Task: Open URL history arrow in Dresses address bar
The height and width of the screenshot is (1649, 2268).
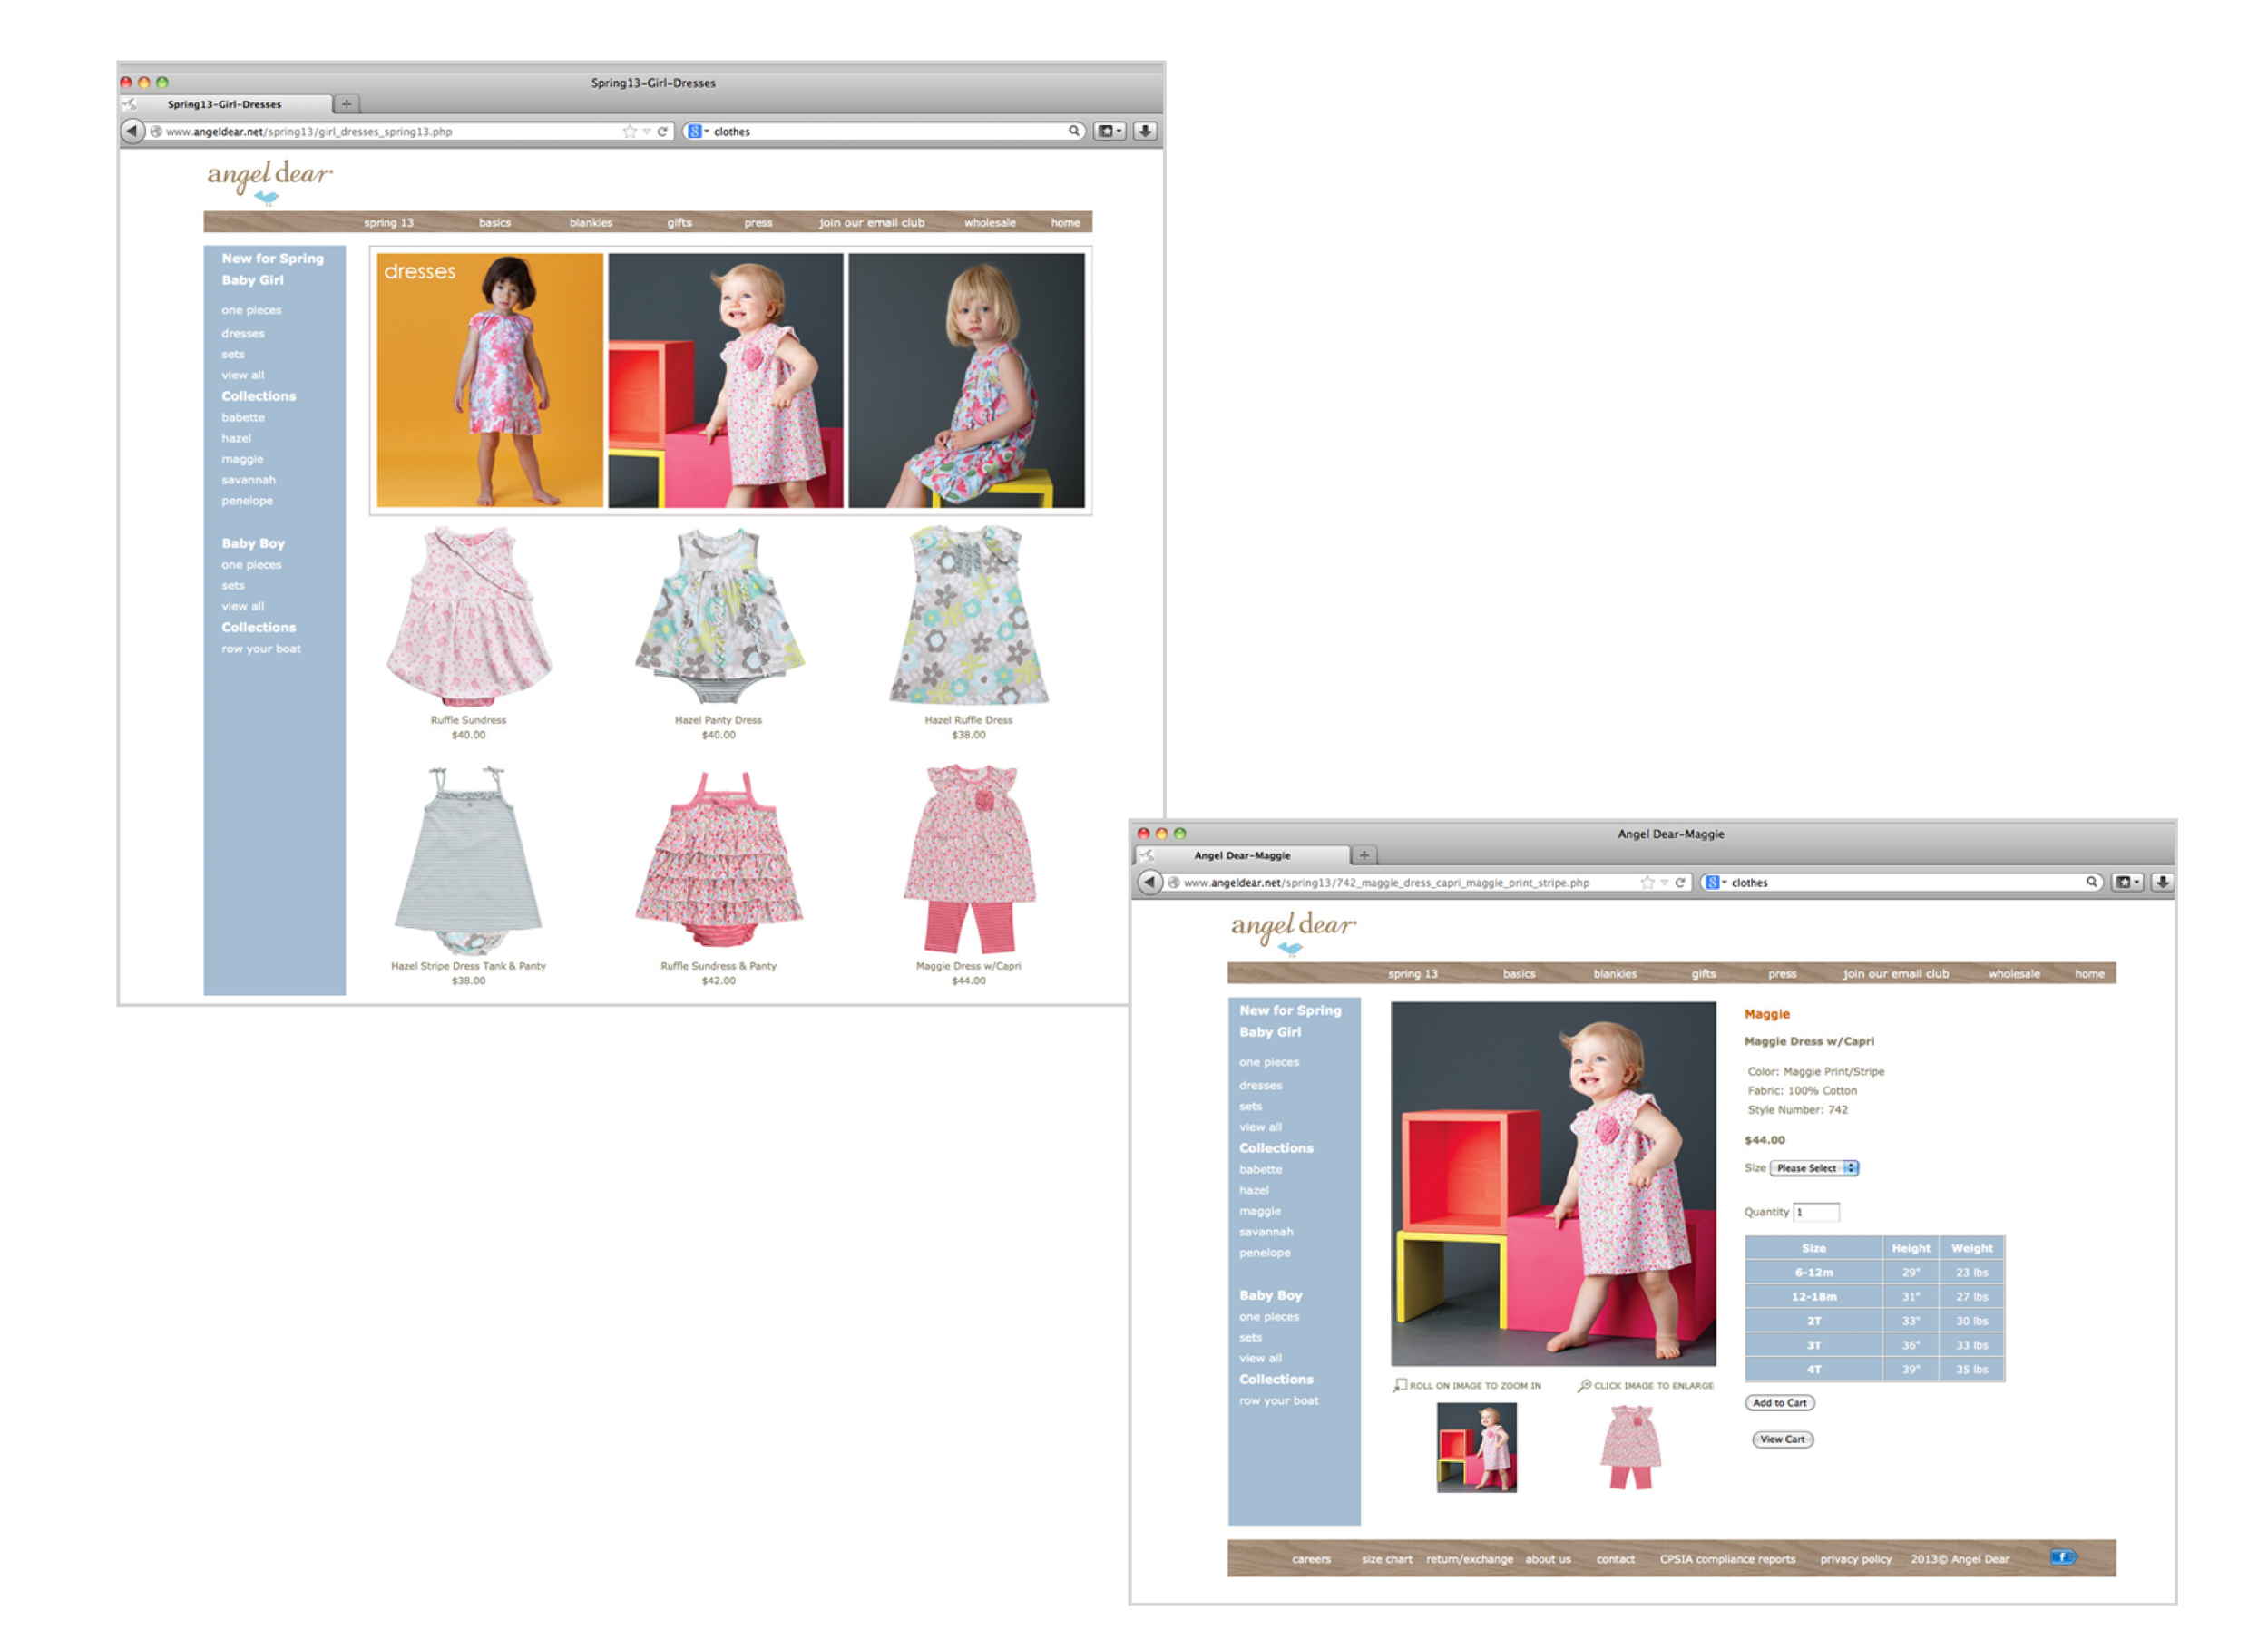Action: tap(647, 131)
